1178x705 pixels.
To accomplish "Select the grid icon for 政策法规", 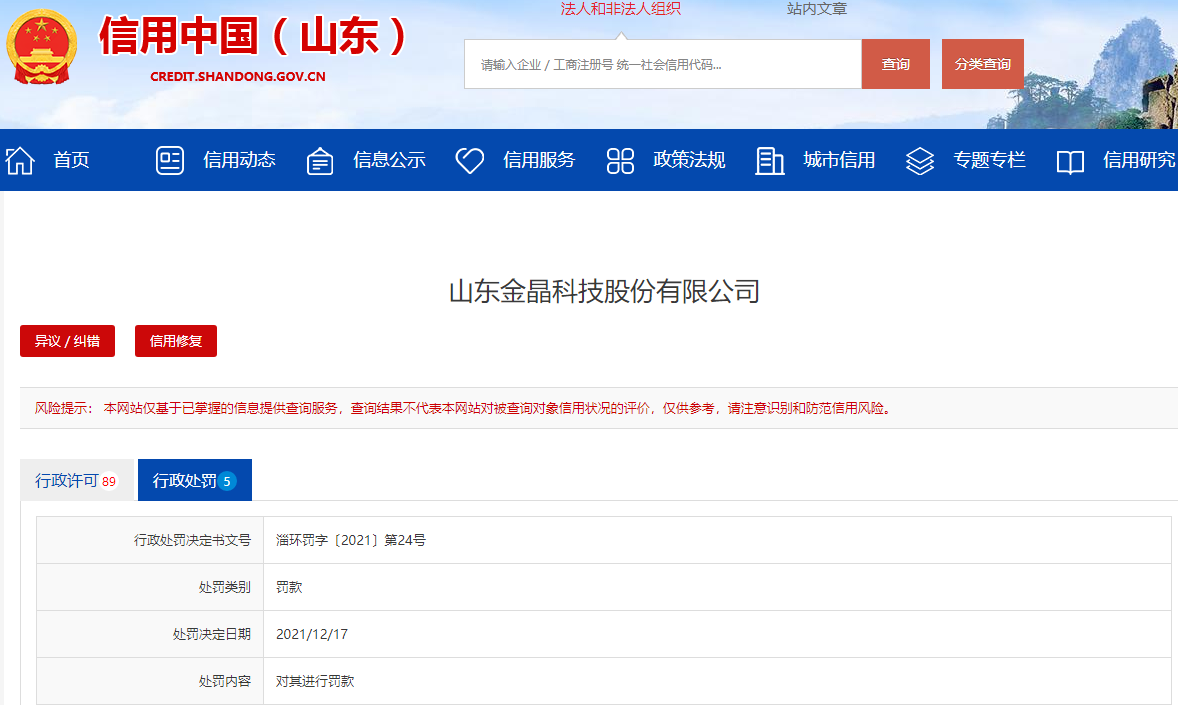I will pyautogui.click(x=619, y=159).
